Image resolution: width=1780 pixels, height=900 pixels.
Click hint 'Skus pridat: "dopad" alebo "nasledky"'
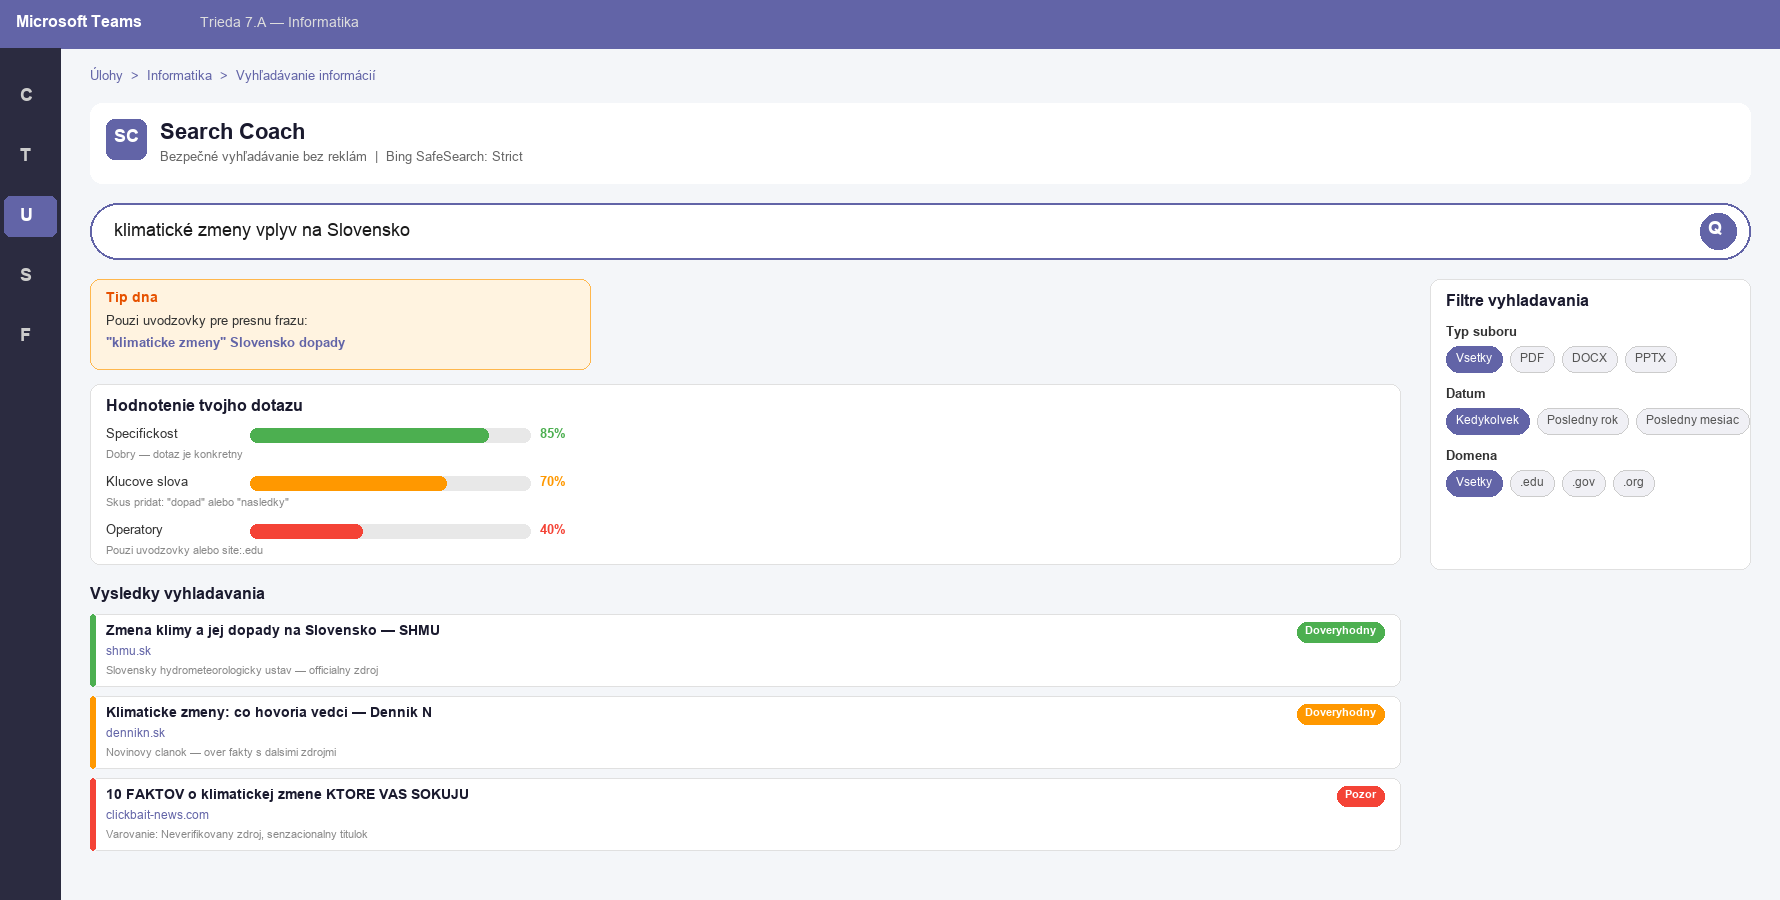[197, 502]
